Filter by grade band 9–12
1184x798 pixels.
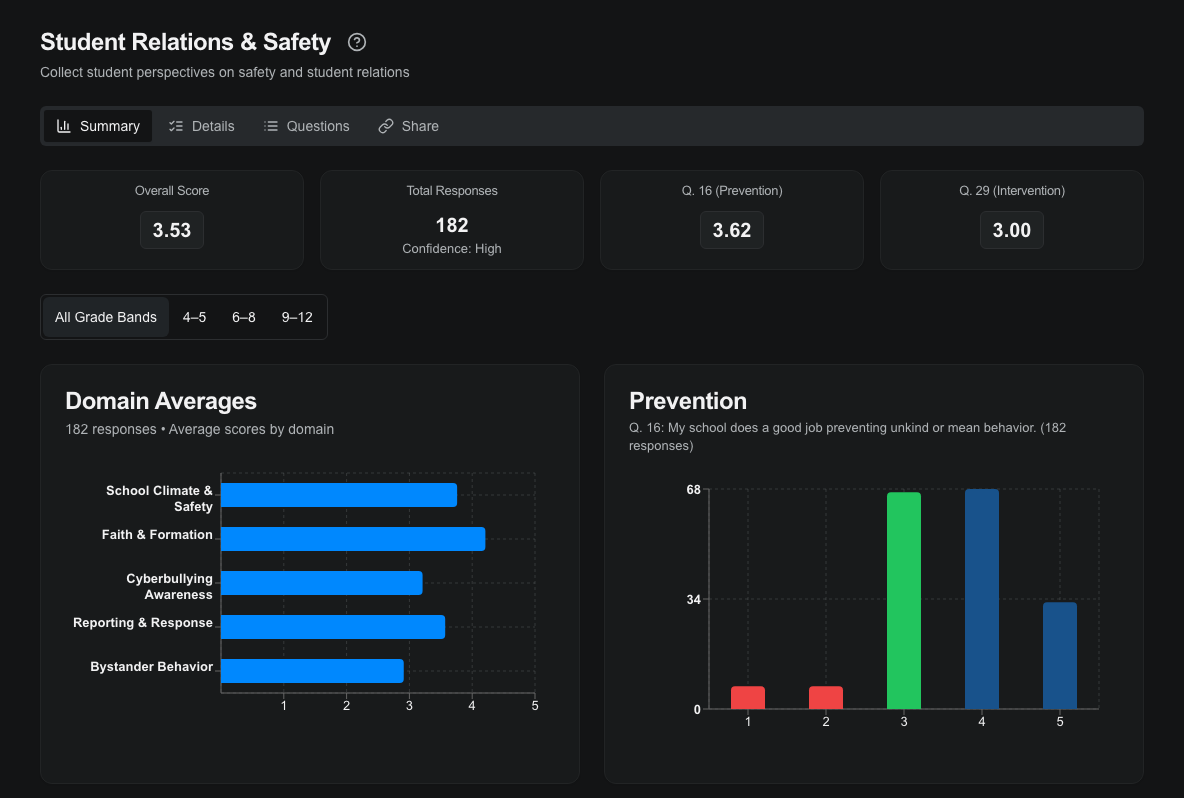297,317
